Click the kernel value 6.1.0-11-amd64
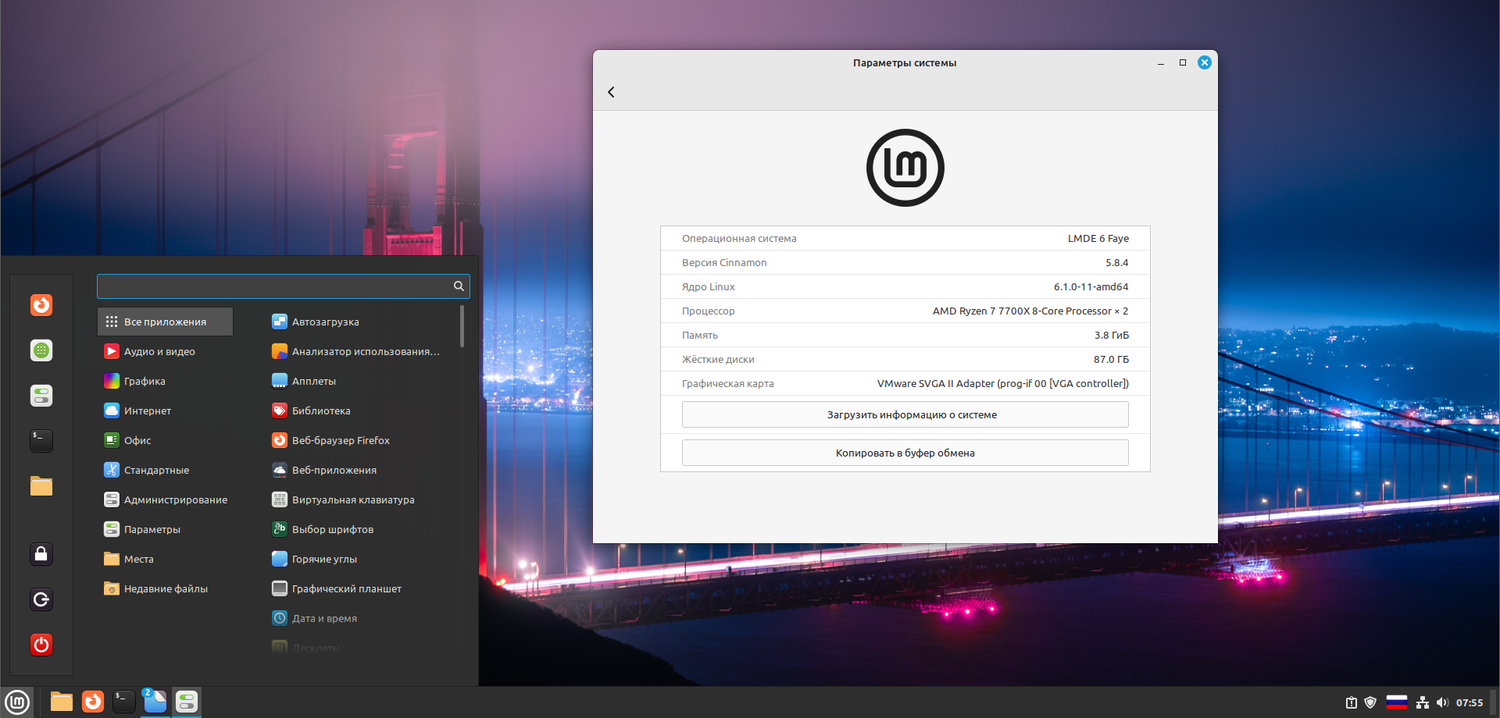1500x718 pixels. coord(1091,287)
